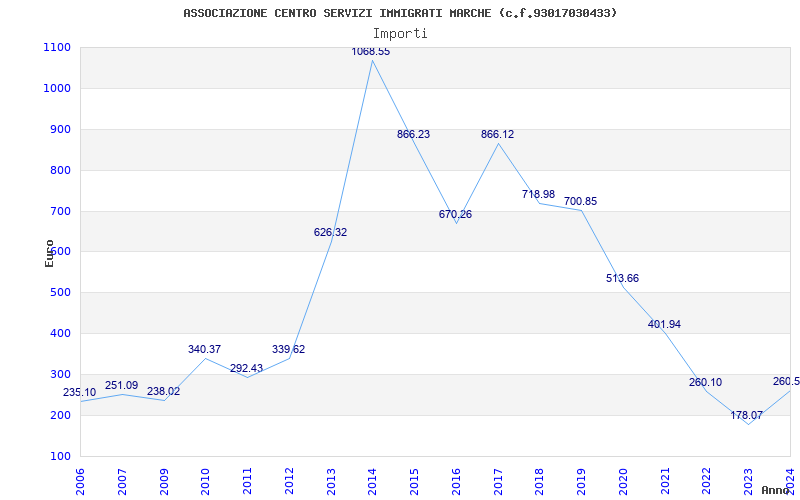Click the y-axis tick 300

(x=60, y=374)
